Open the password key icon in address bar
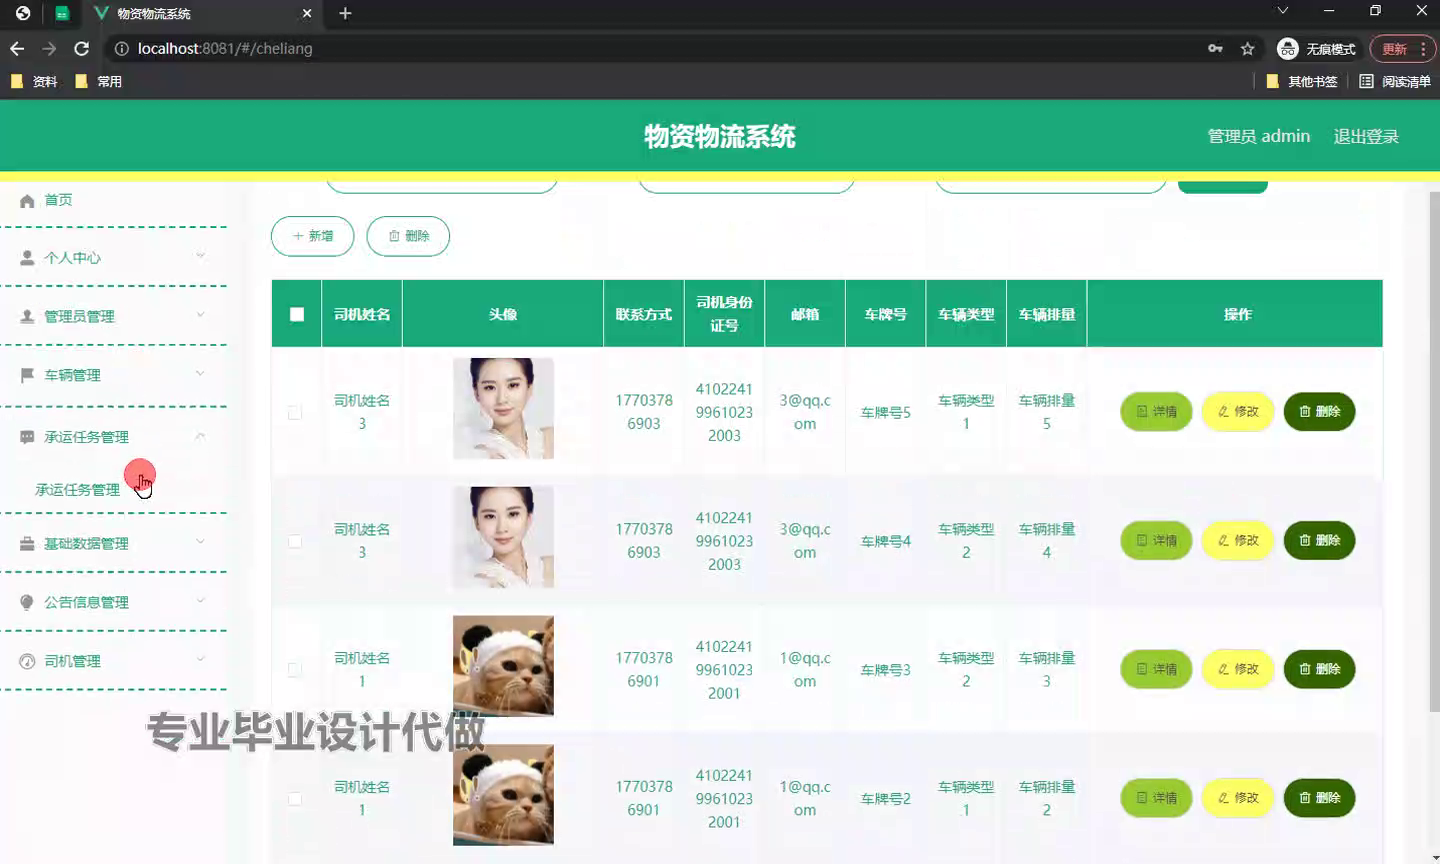Image resolution: width=1440 pixels, height=864 pixels. tap(1215, 48)
